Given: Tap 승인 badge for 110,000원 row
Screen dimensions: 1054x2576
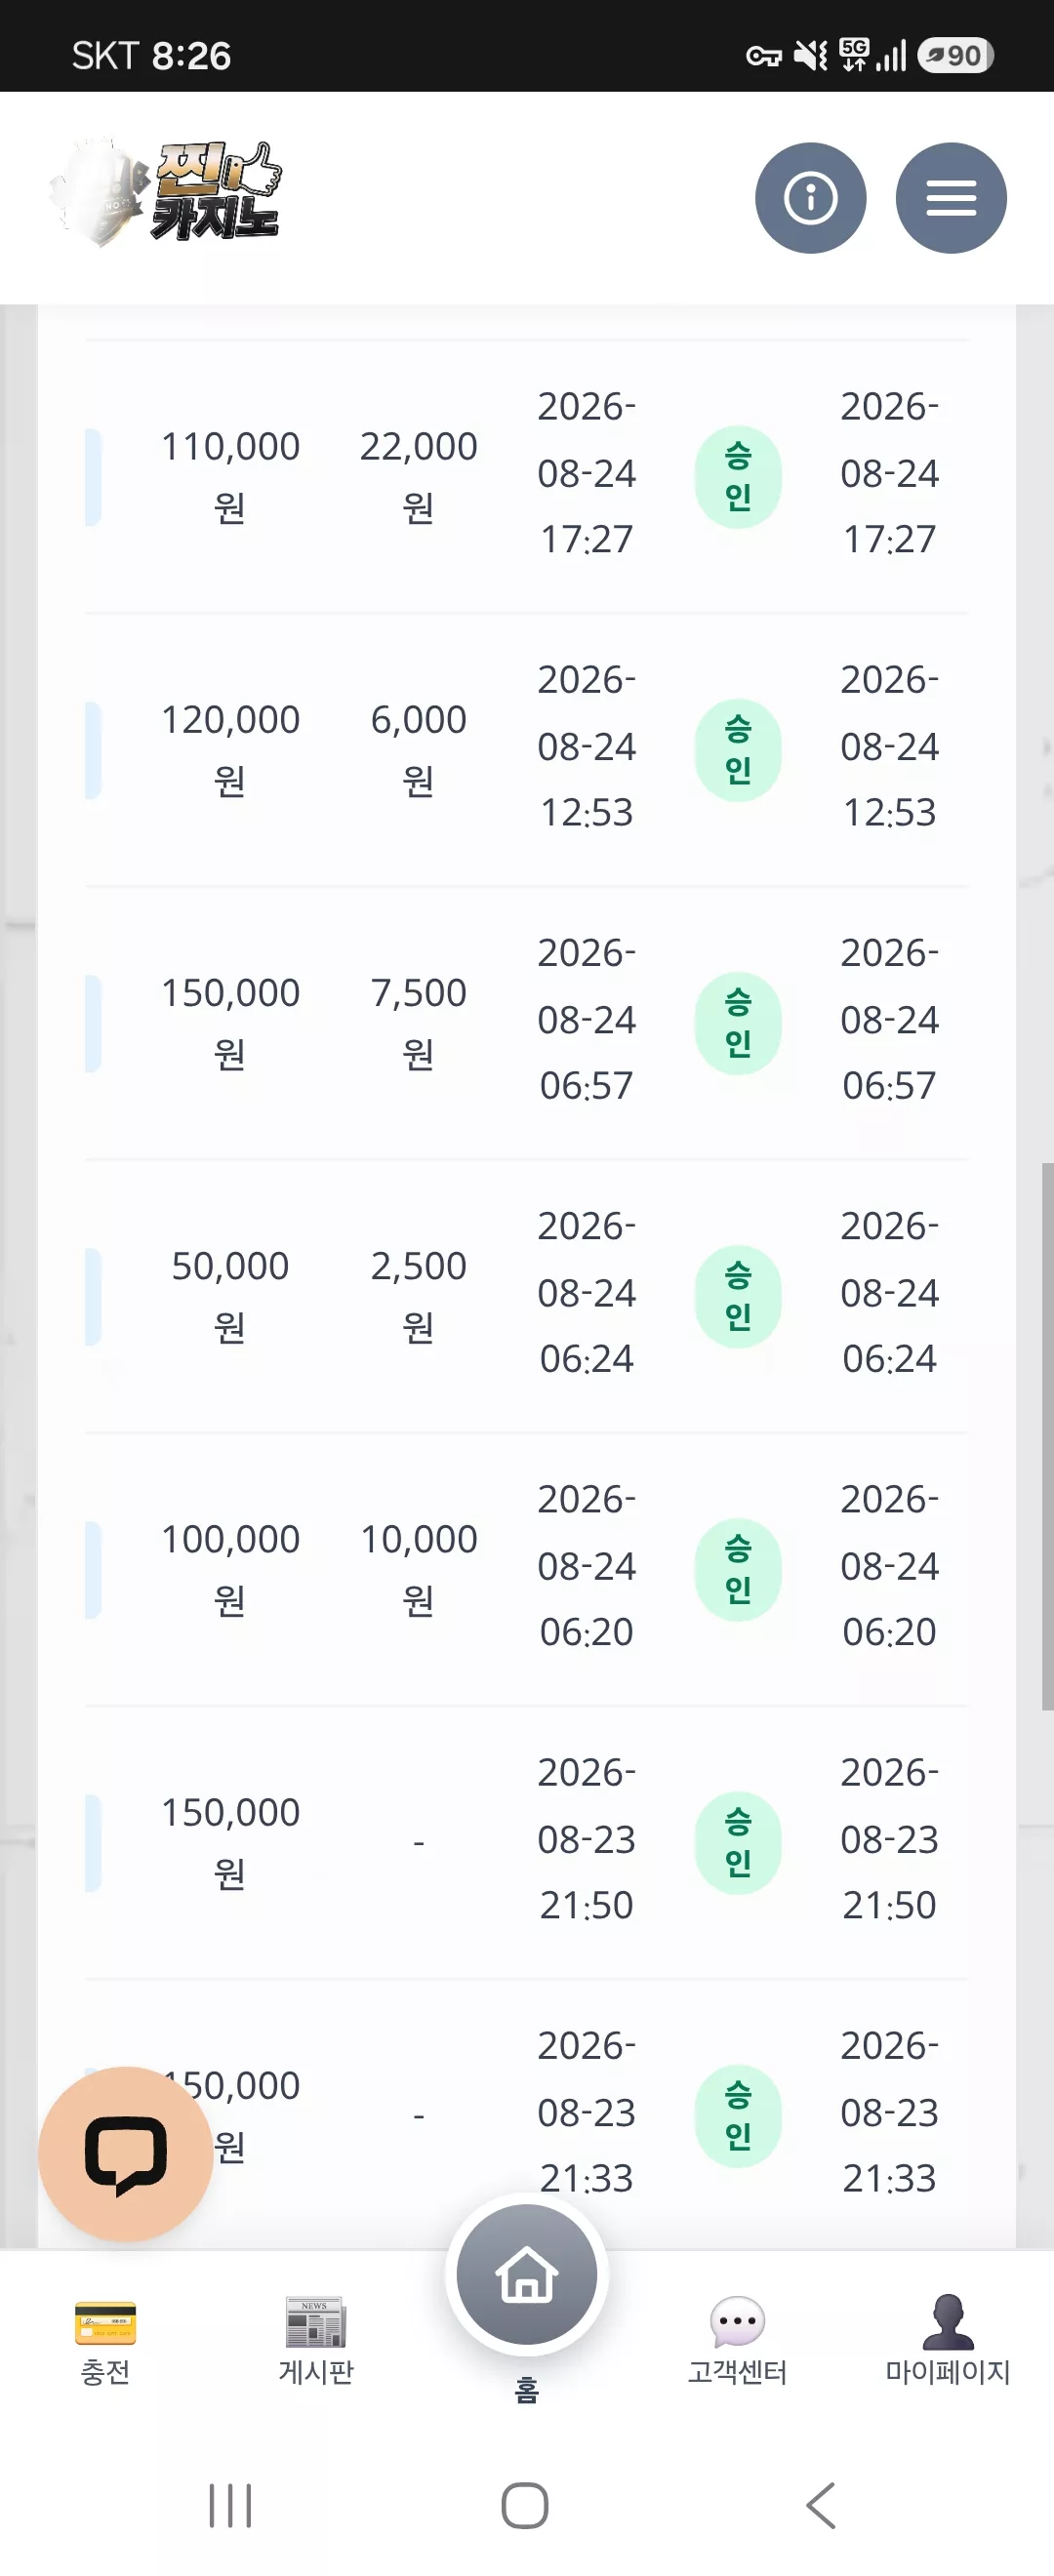Looking at the screenshot, I should (738, 477).
